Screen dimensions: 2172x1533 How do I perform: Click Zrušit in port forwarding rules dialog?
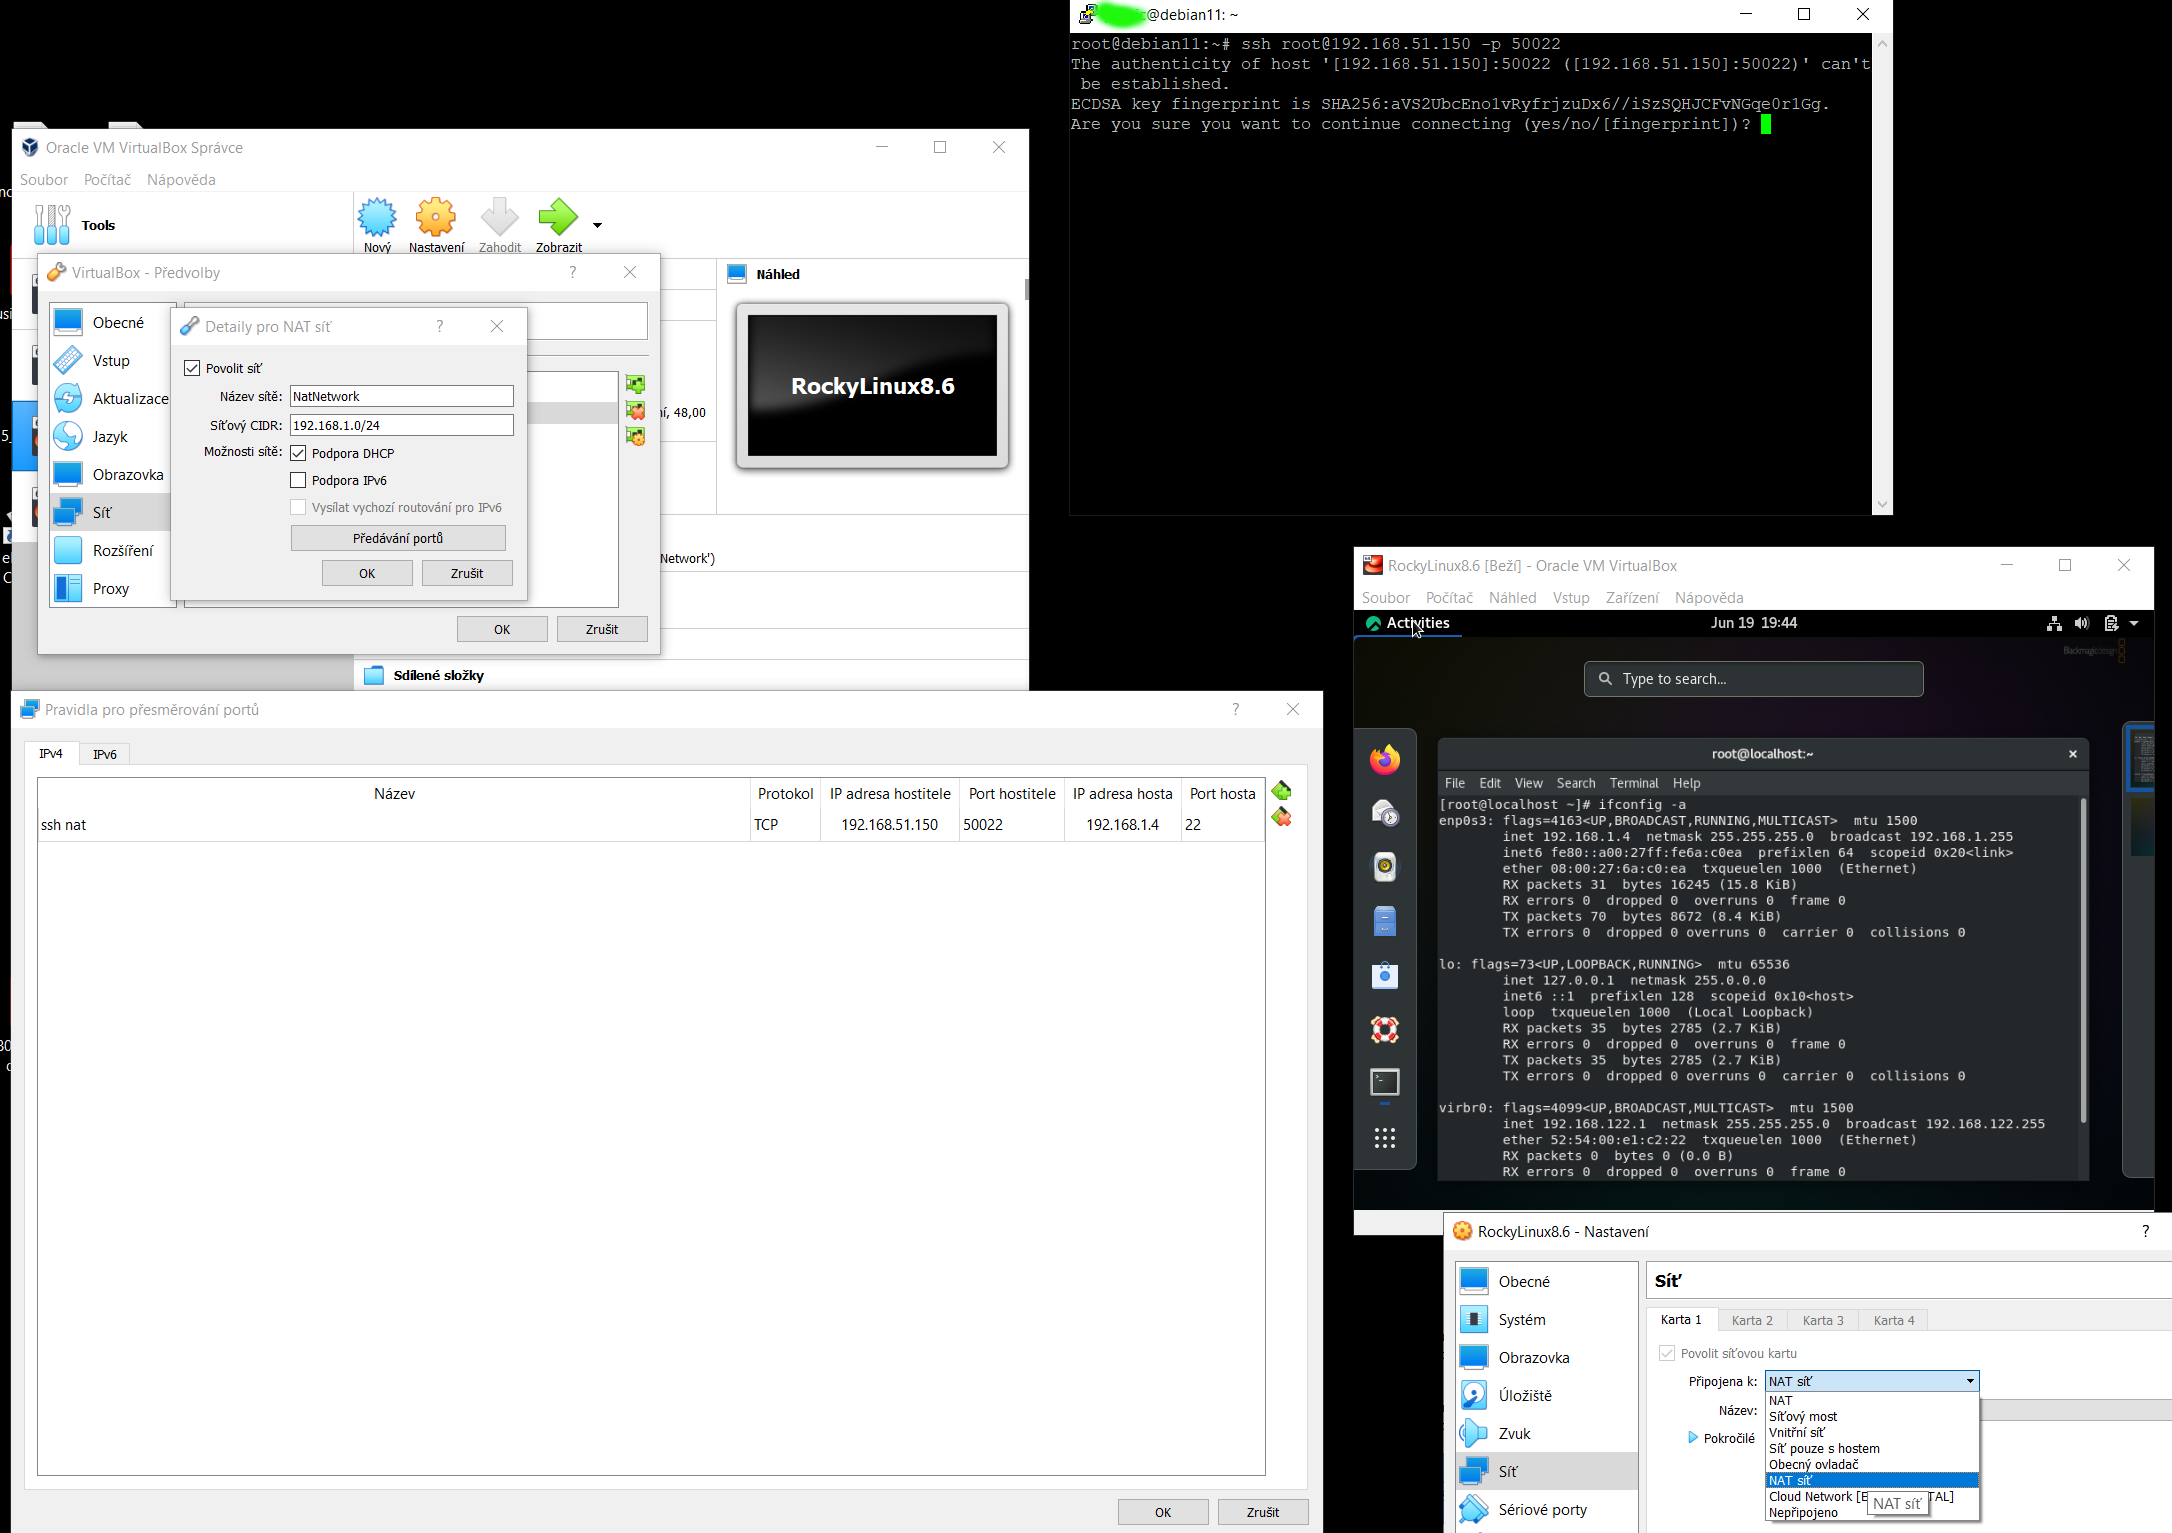(x=1263, y=1512)
